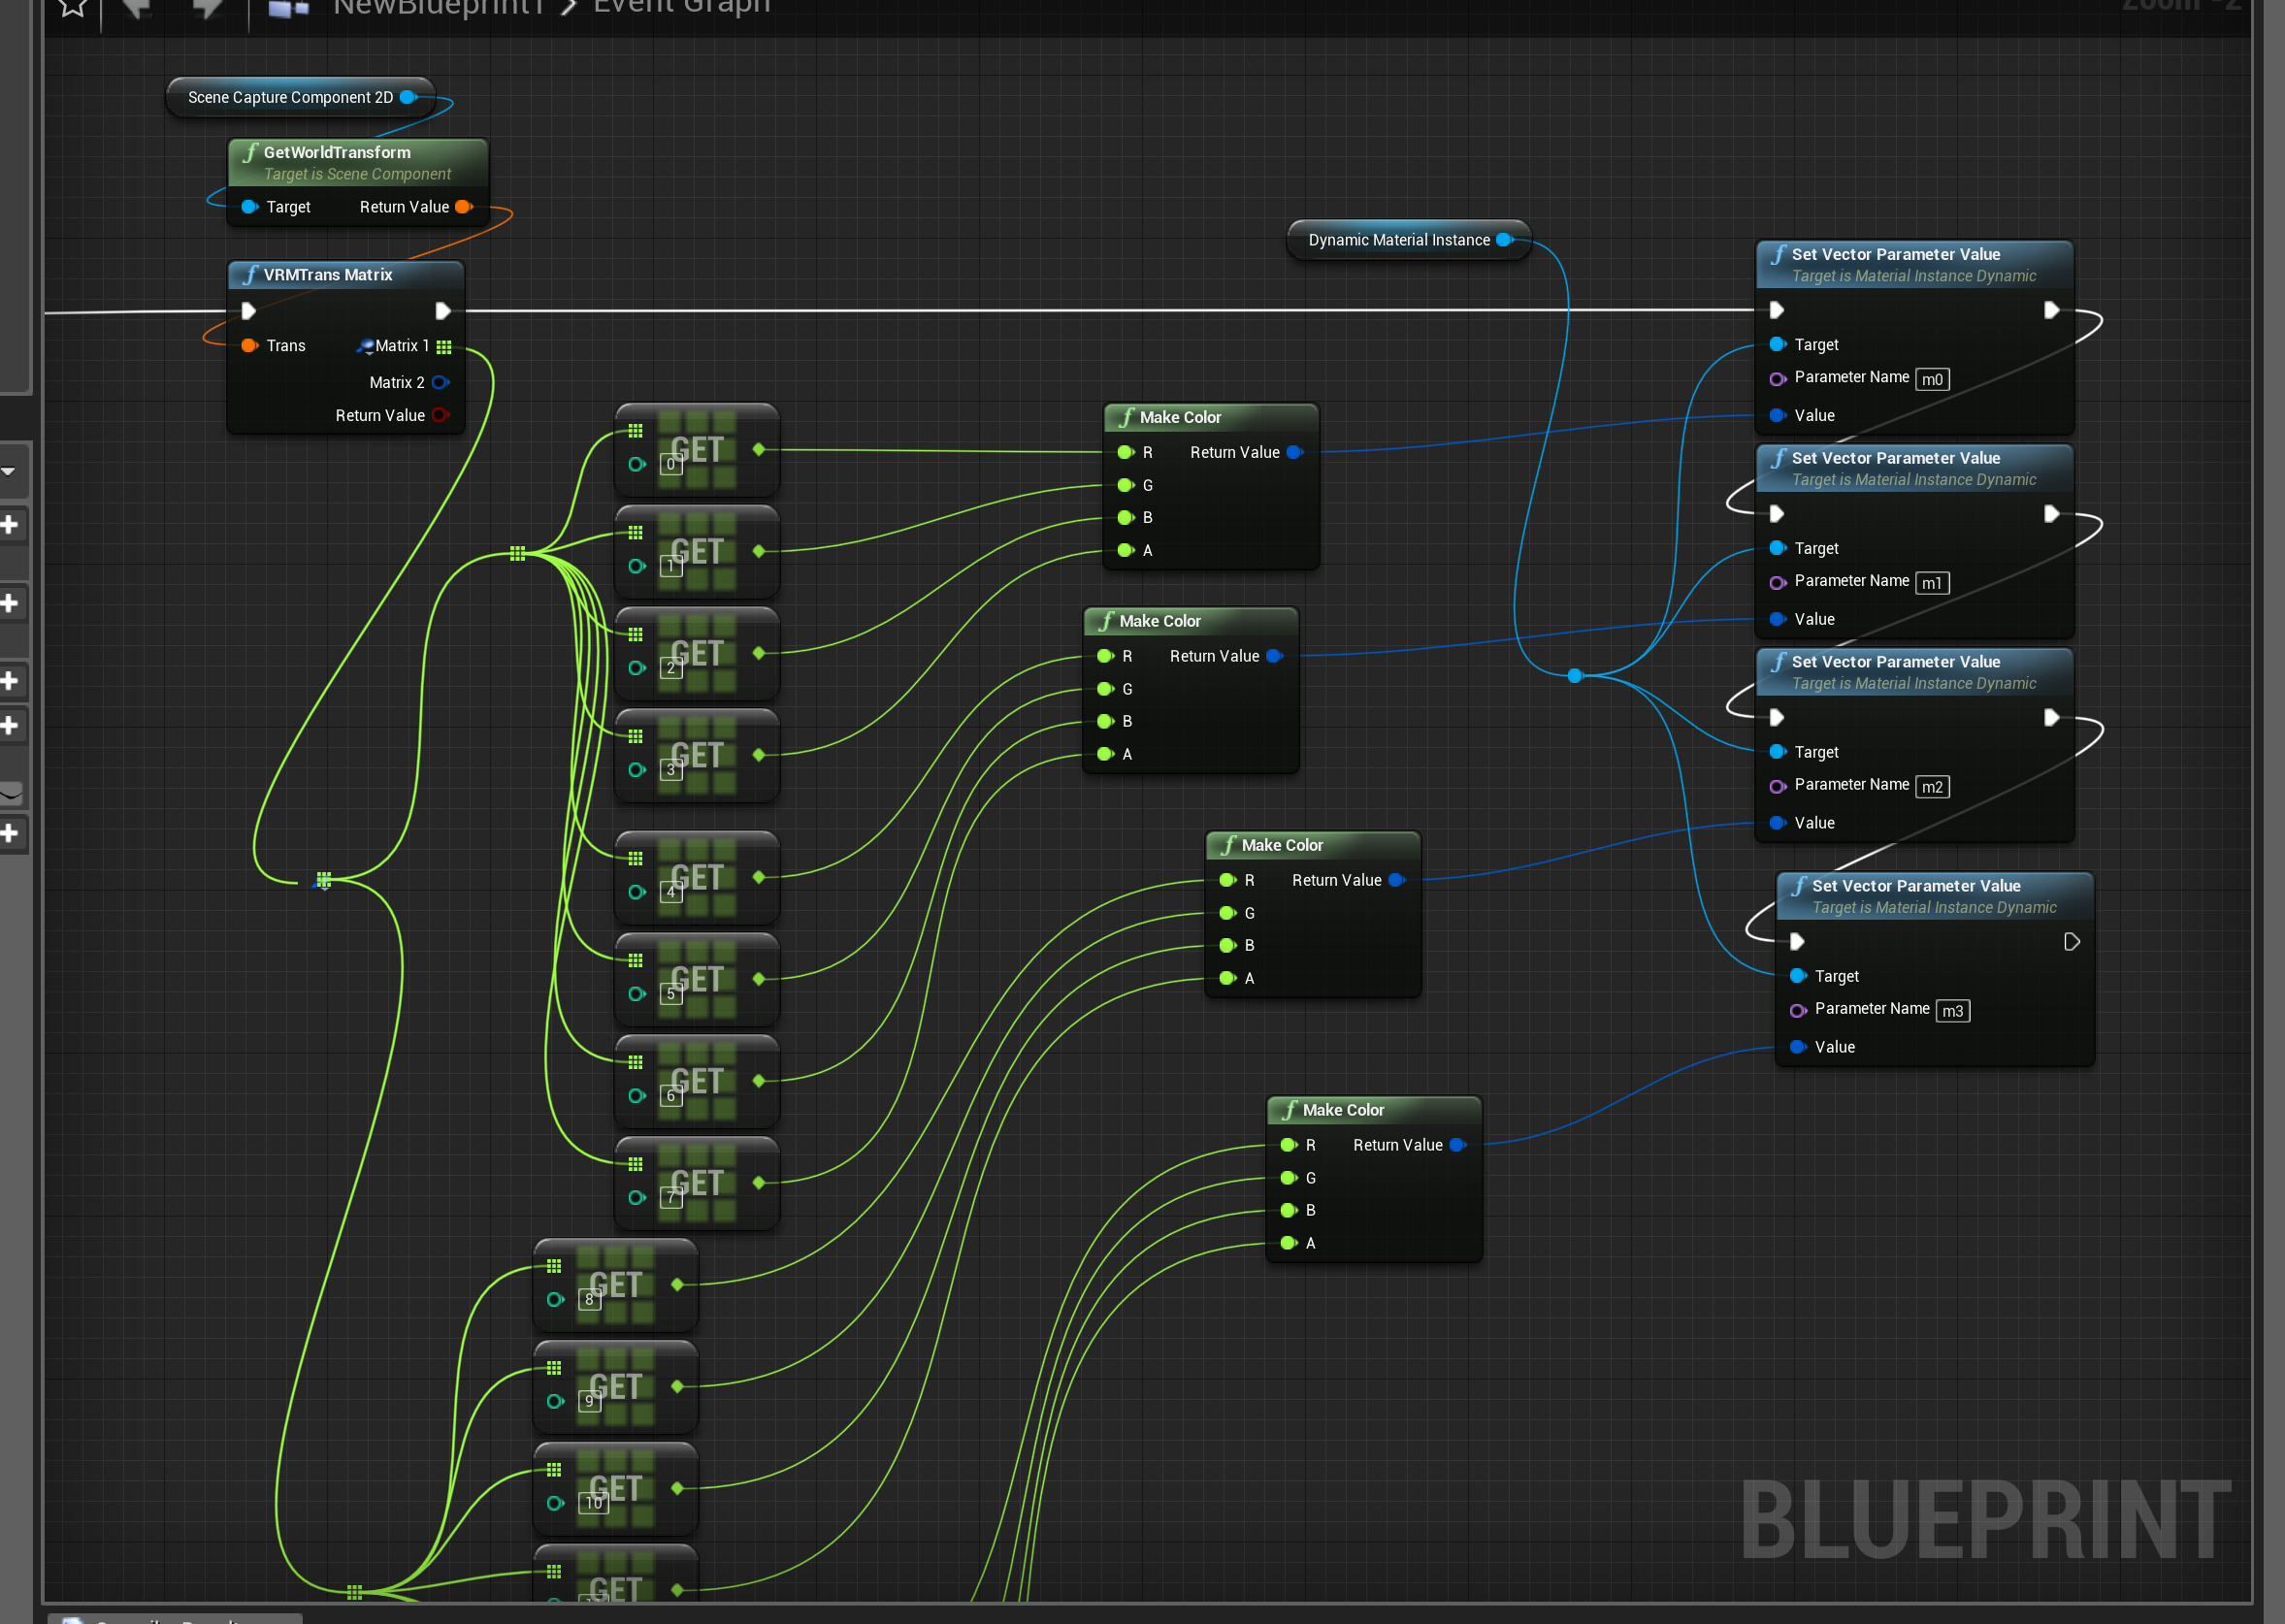The image size is (2285, 1624).
Task: Open the NewBlueprint1 breadcrumb
Action: tap(439, 8)
